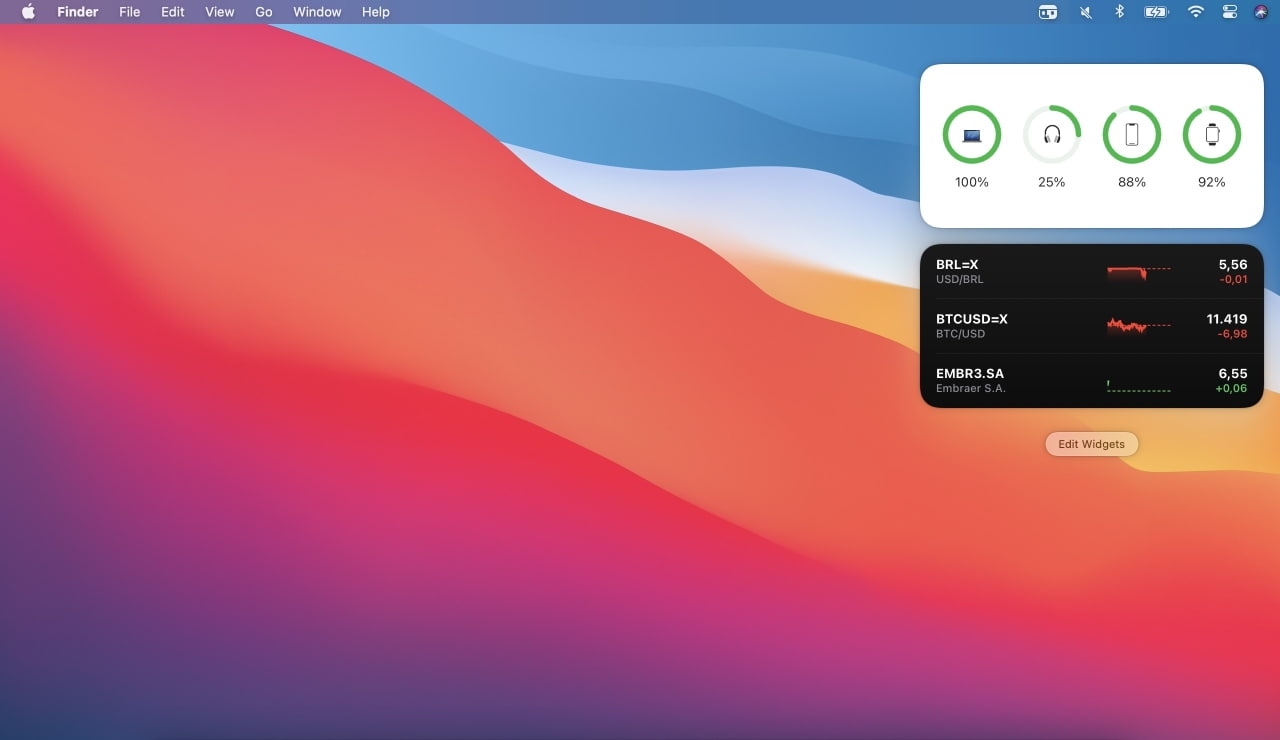This screenshot has width=1280, height=740.
Task: Activate Siri from the menu bar
Action: (x=1260, y=12)
